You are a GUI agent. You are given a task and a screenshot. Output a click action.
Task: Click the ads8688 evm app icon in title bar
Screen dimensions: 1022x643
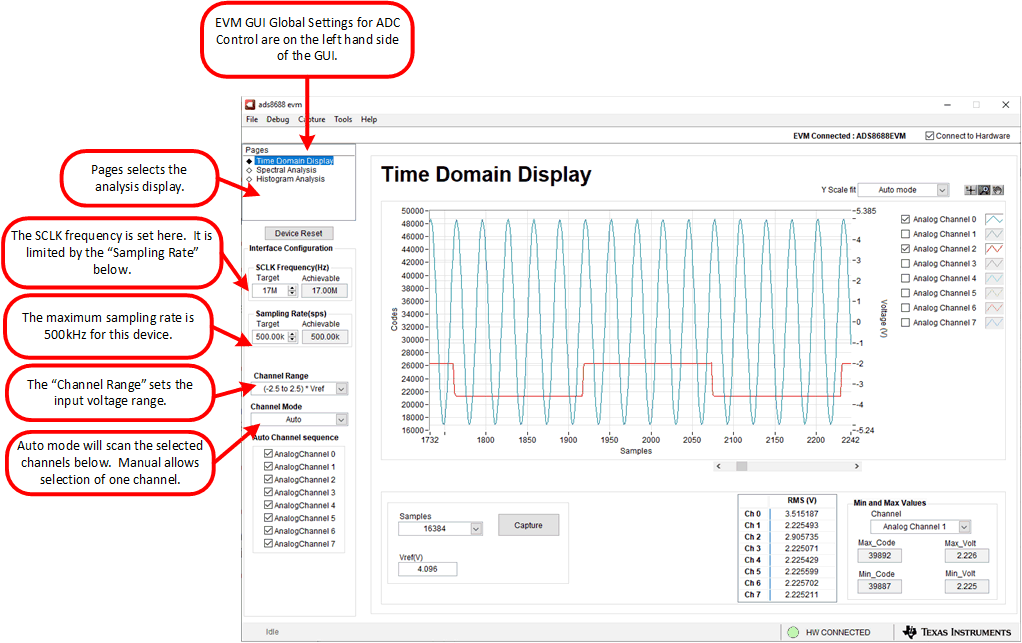250,104
